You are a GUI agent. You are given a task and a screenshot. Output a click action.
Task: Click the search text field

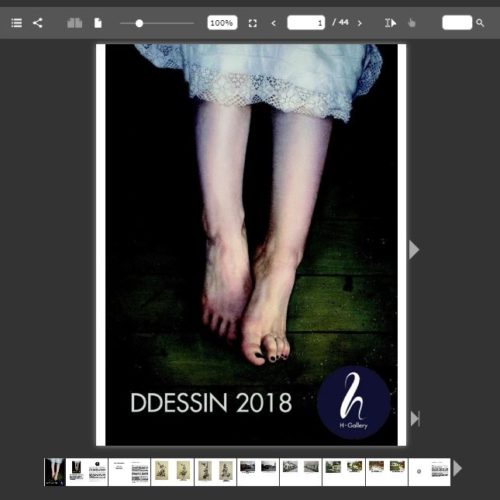click(457, 23)
